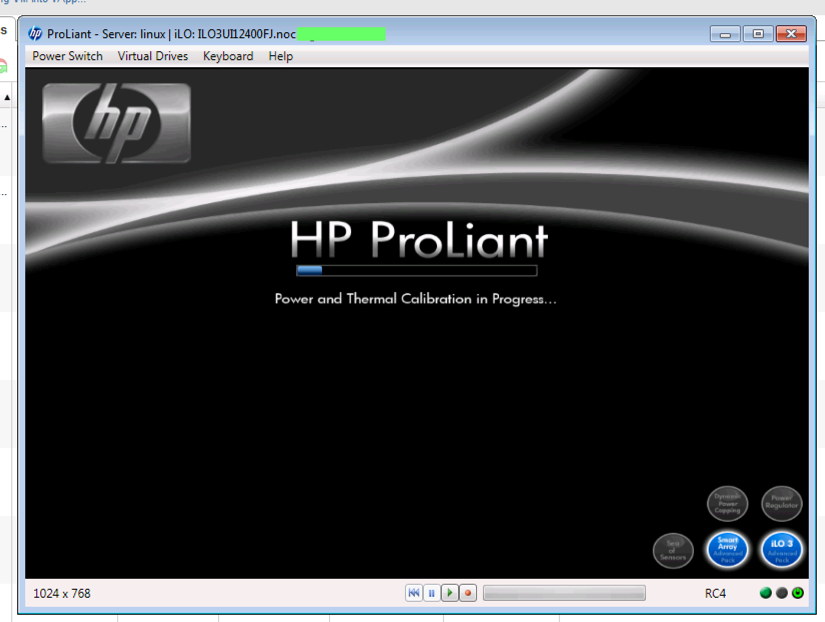Screen dimensions: 825x622
Task: Open the Keyboard menu
Action: coord(228,56)
